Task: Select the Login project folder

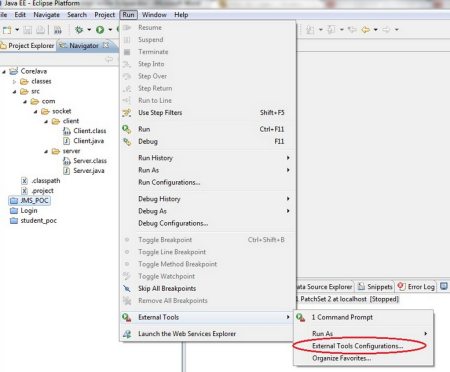Action: [24, 211]
